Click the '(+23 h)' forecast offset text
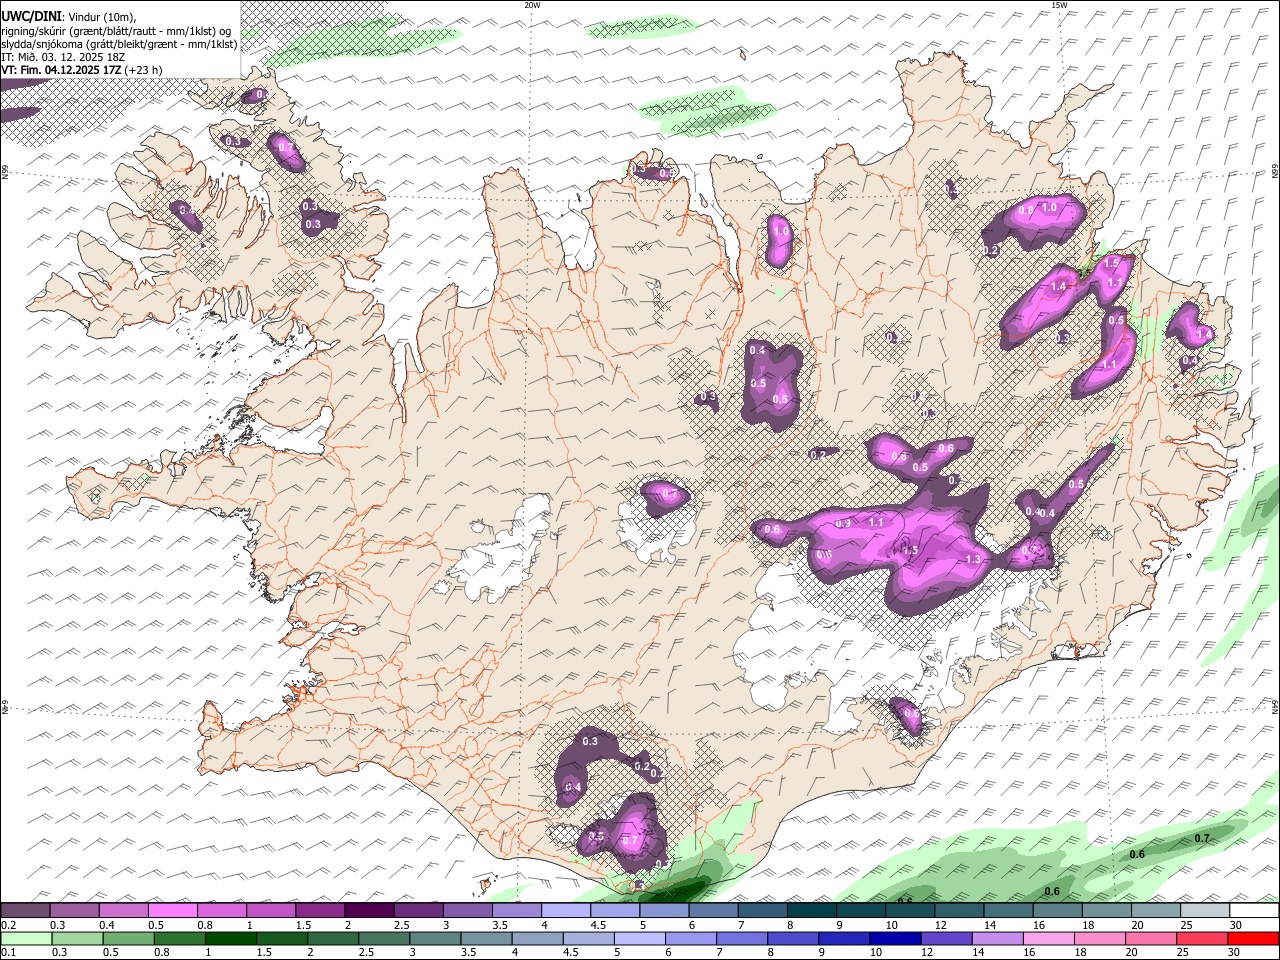This screenshot has width=1280, height=960. coord(144,70)
